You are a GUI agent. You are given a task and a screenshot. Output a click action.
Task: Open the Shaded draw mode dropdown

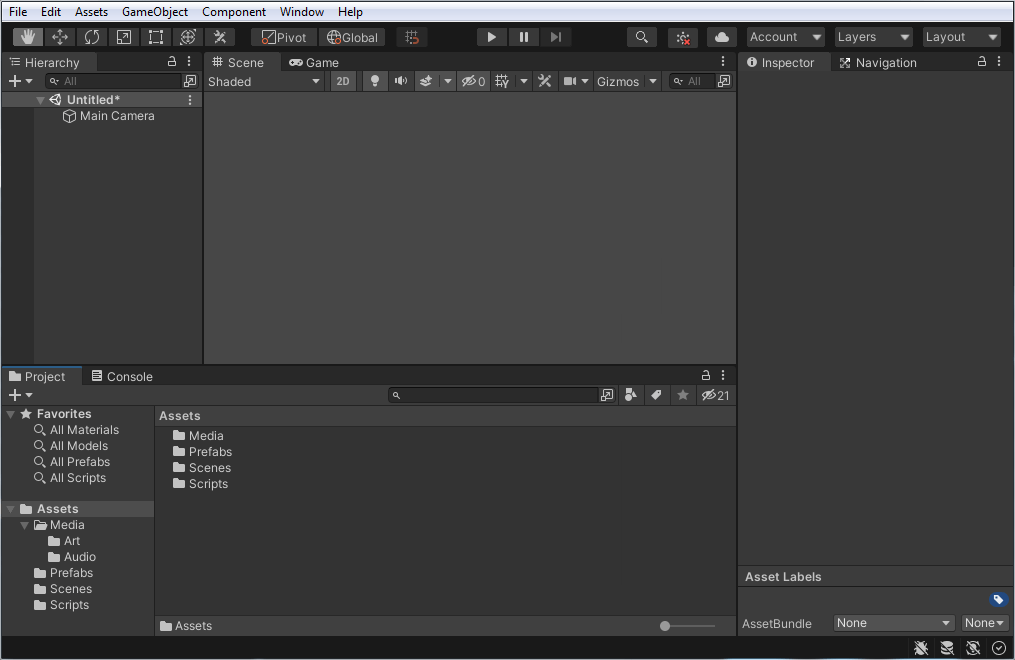(265, 81)
